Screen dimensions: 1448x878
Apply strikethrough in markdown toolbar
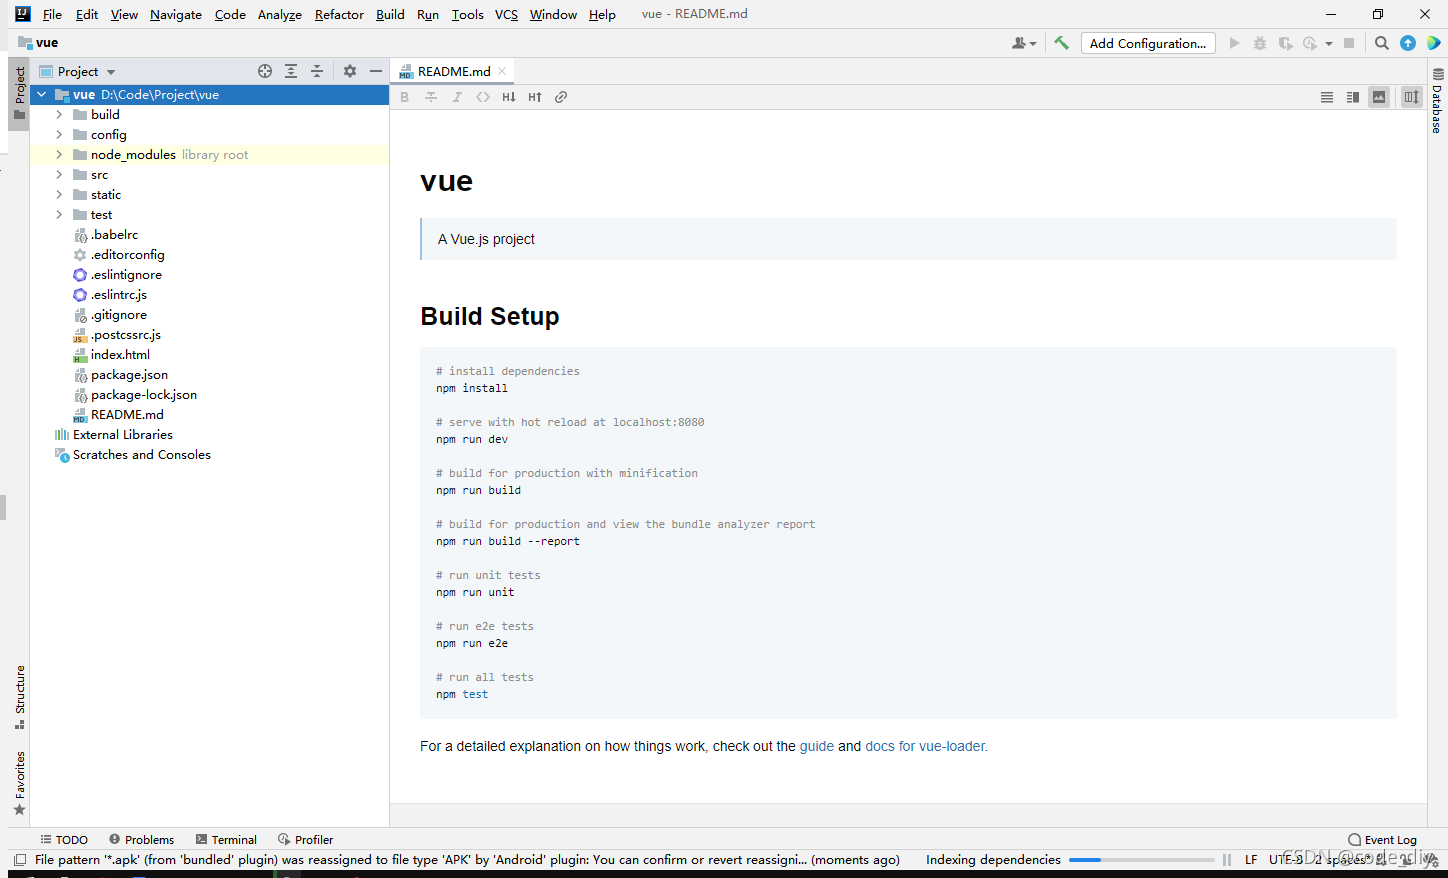pyautogui.click(x=431, y=97)
